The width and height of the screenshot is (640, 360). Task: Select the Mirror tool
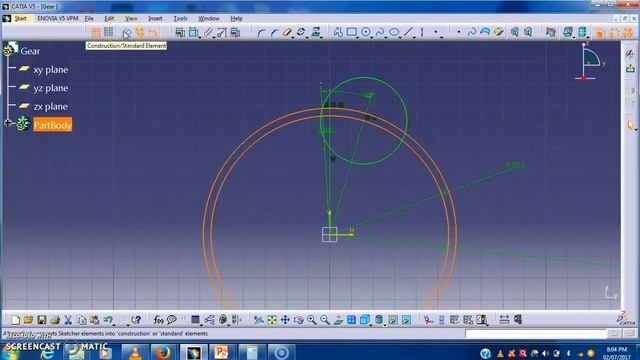pyautogui.click(x=301, y=32)
